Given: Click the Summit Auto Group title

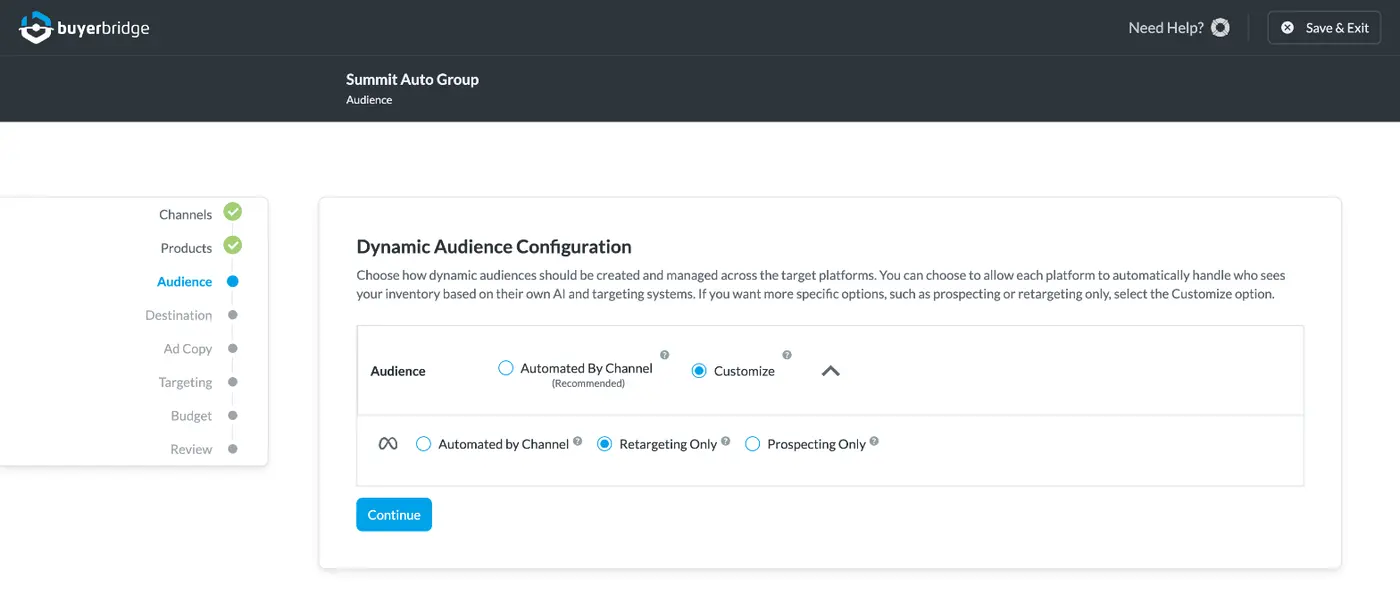Looking at the screenshot, I should click(x=412, y=79).
